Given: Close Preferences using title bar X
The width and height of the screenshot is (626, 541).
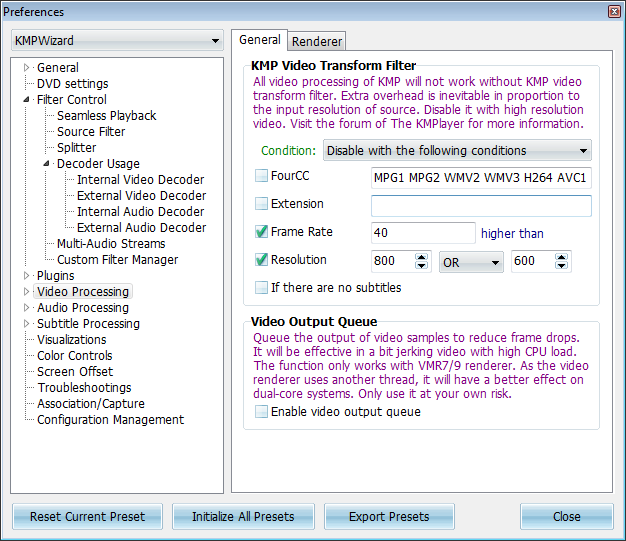Looking at the screenshot, I should tap(614, 12).
